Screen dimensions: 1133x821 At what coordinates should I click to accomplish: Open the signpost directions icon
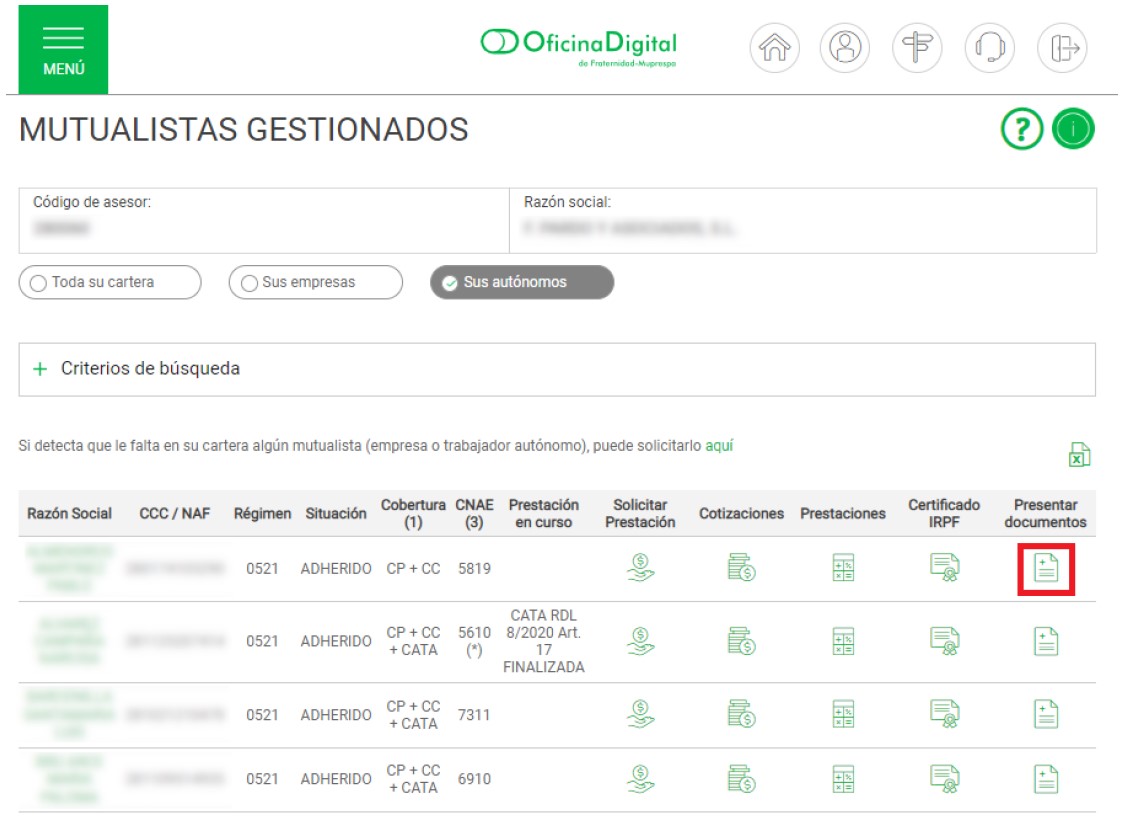[x=917, y=48]
